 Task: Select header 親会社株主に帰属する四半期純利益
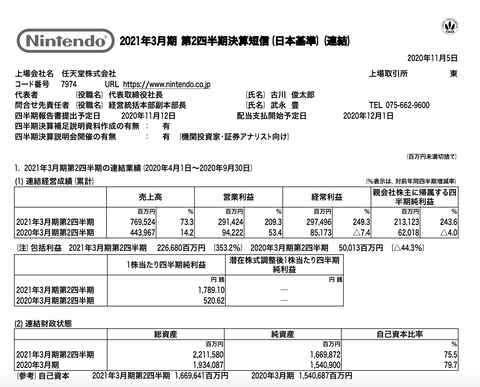tap(415, 197)
